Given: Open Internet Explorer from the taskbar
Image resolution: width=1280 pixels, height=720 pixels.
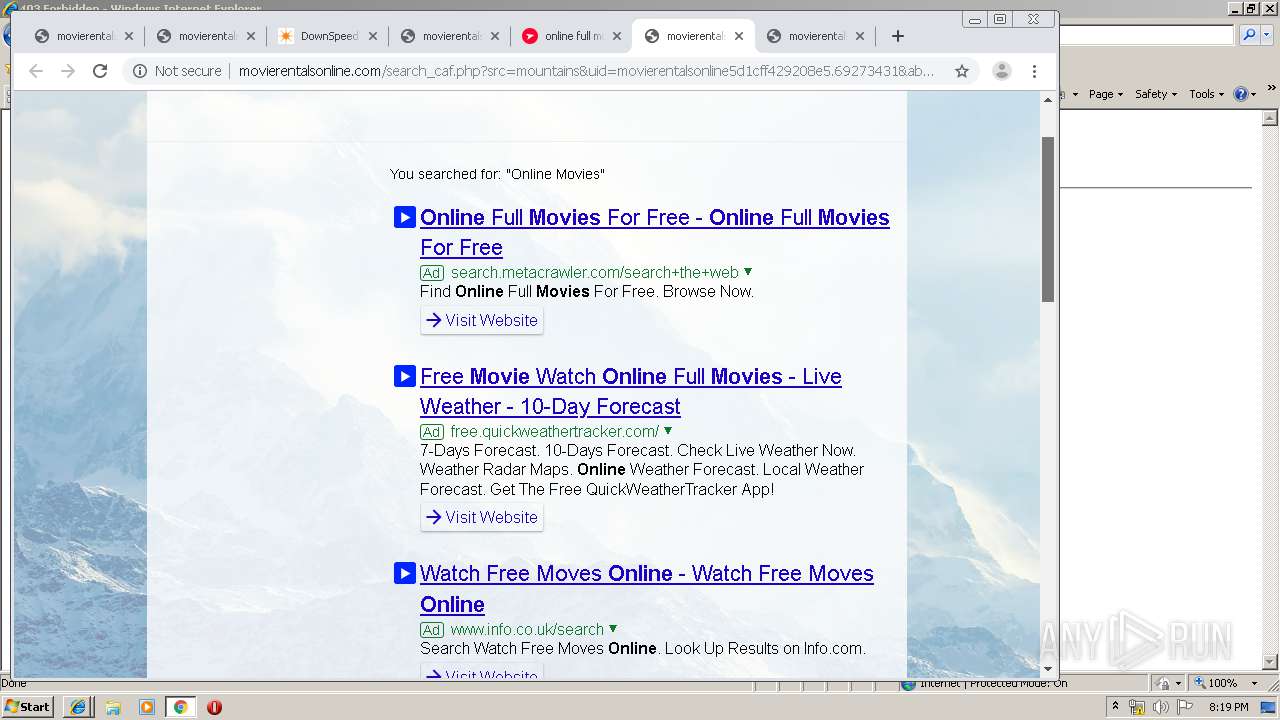Looking at the screenshot, I should (78, 706).
